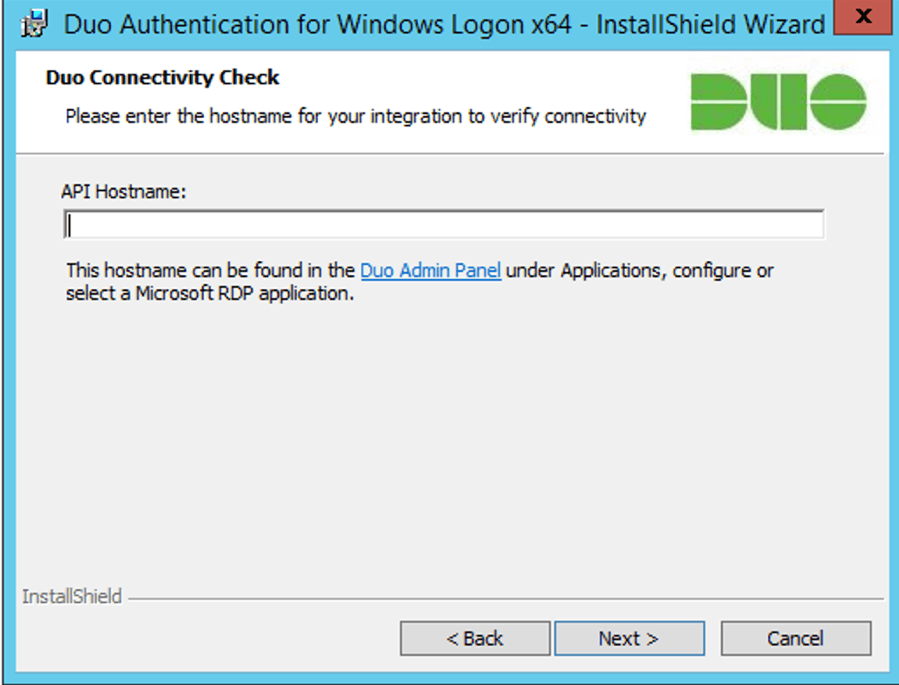Screen dimensions: 899x685
Task: Click the window title text in the title bar
Action: point(444,25)
